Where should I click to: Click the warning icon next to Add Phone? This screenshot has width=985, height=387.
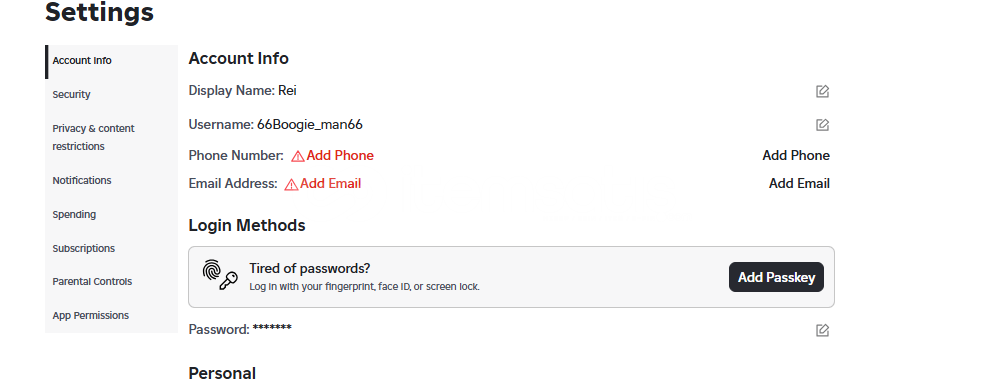click(298, 156)
